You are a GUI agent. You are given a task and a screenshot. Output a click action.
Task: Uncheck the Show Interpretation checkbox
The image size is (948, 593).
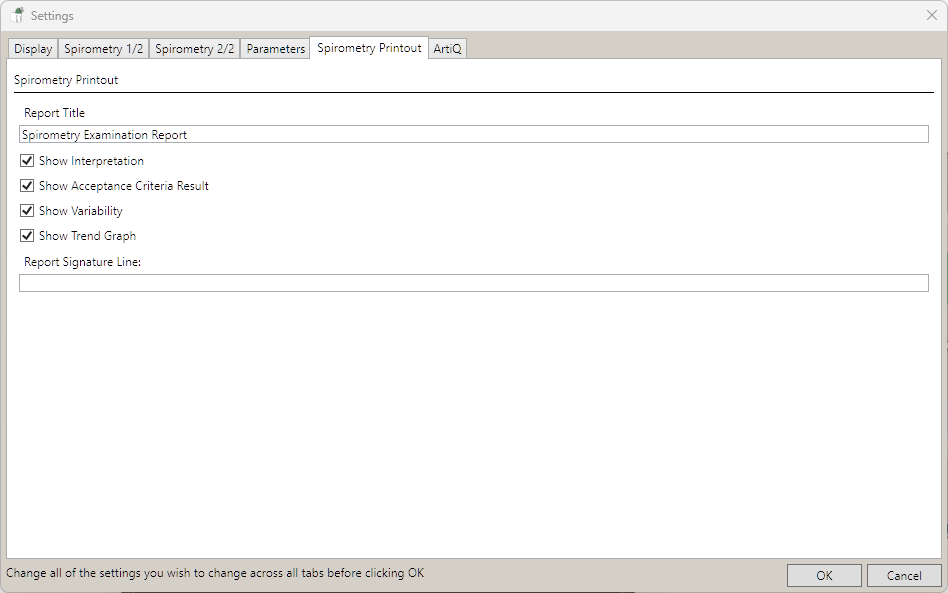[27, 161]
